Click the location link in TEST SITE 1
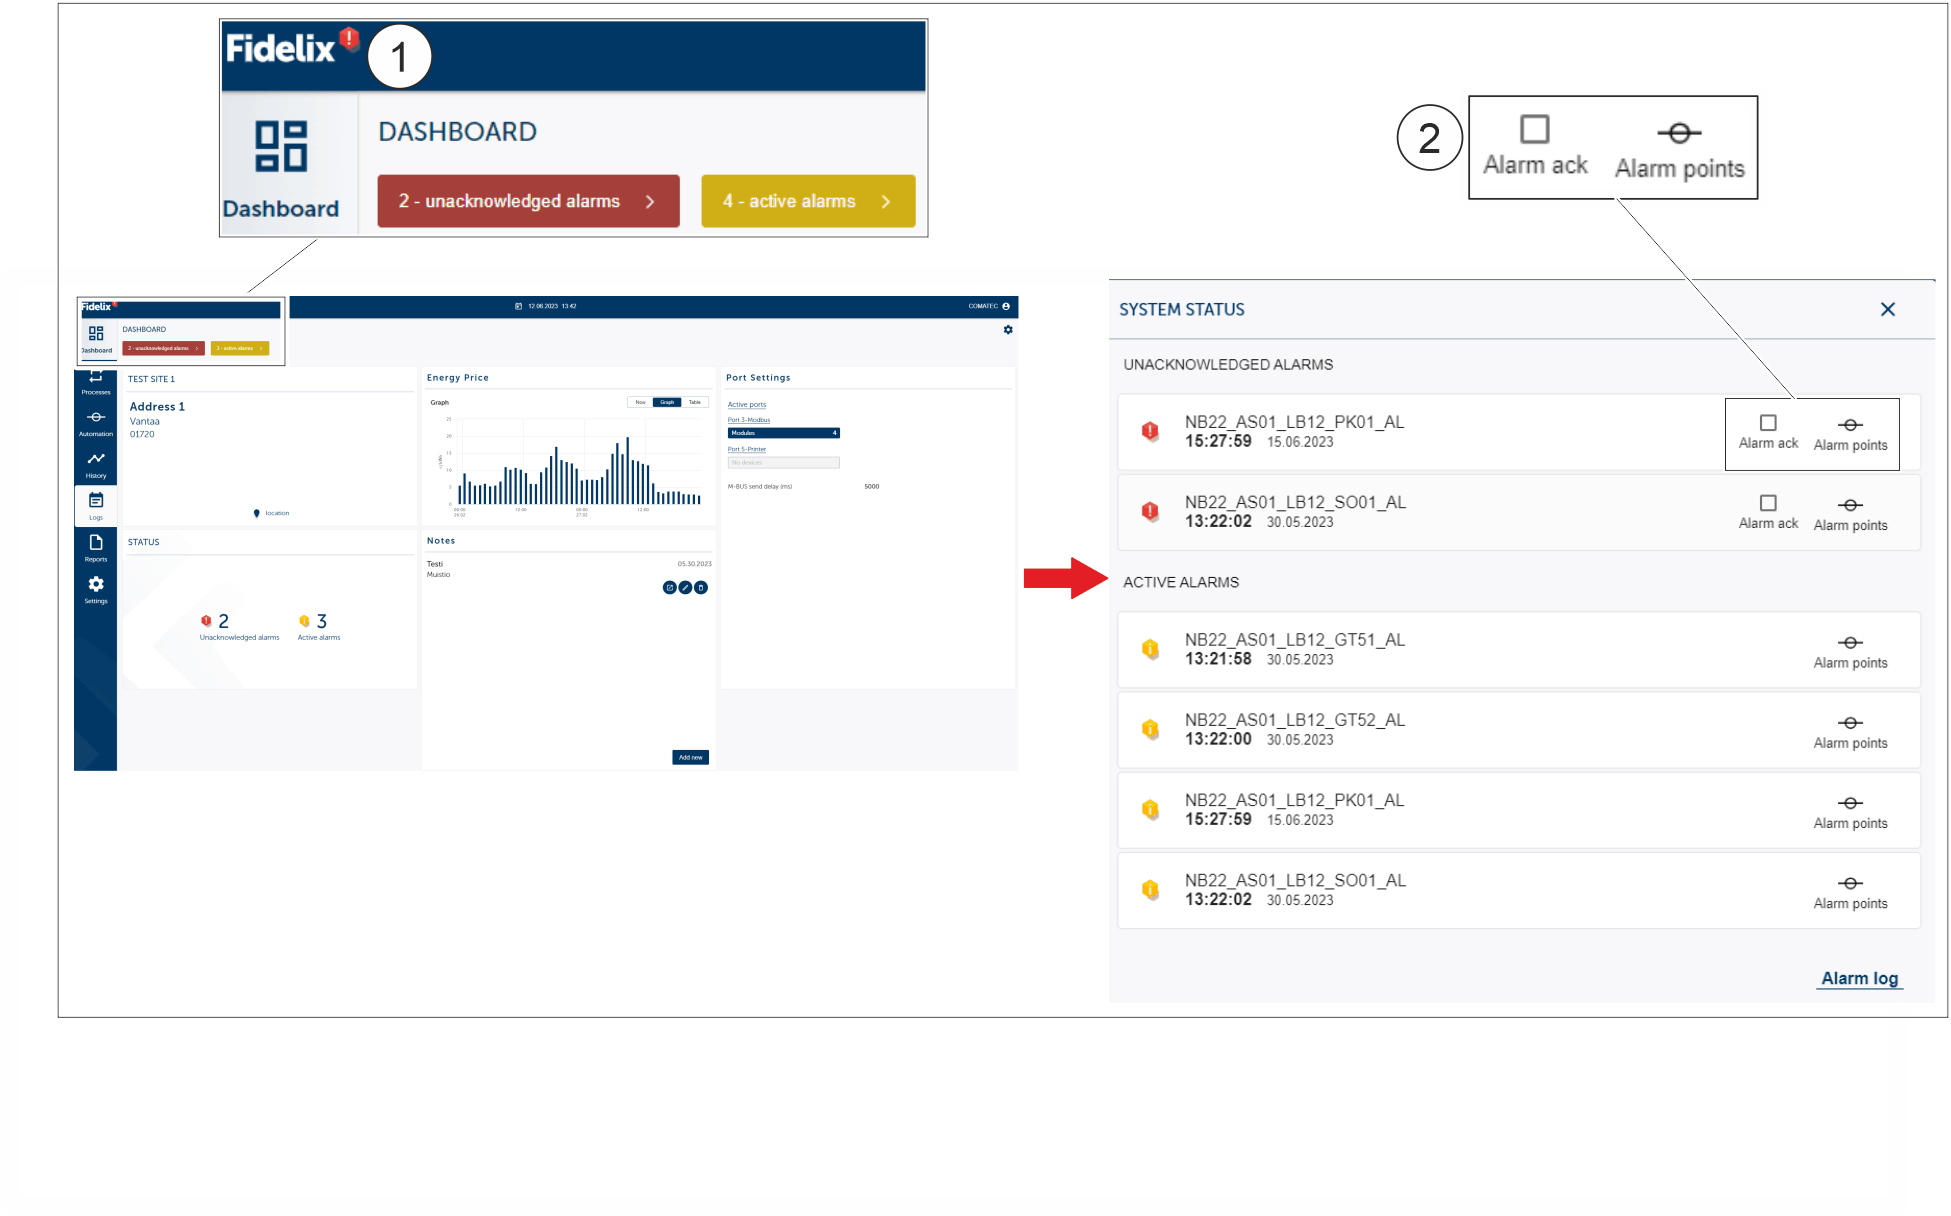The height and width of the screenshot is (1216, 1951). [x=277, y=513]
